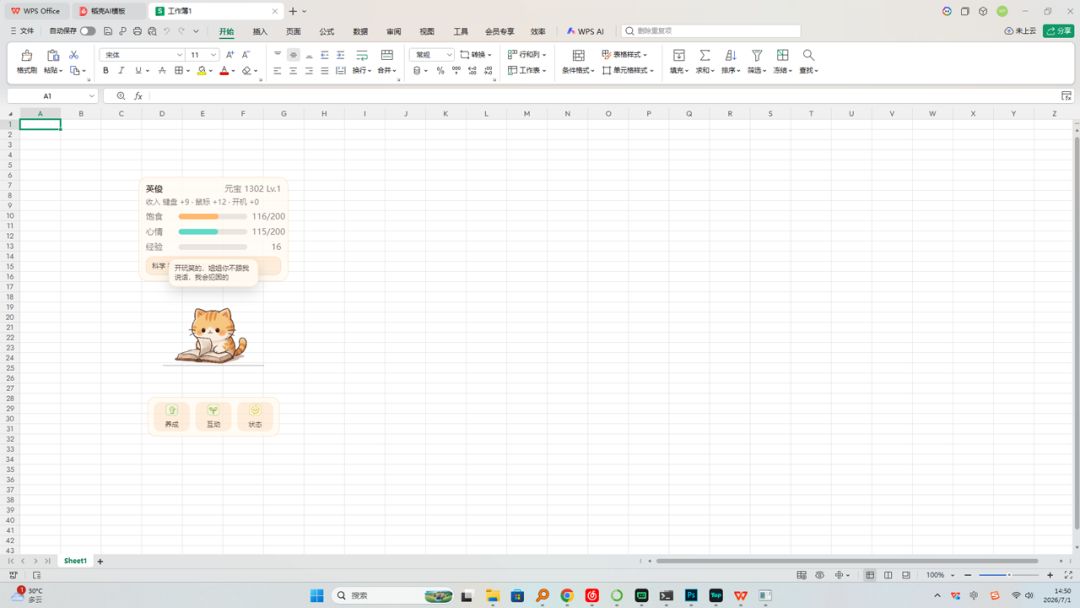Screen dimensions: 1080x608
Task: Toggle wrap text option
Action: click(x=362, y=56)
